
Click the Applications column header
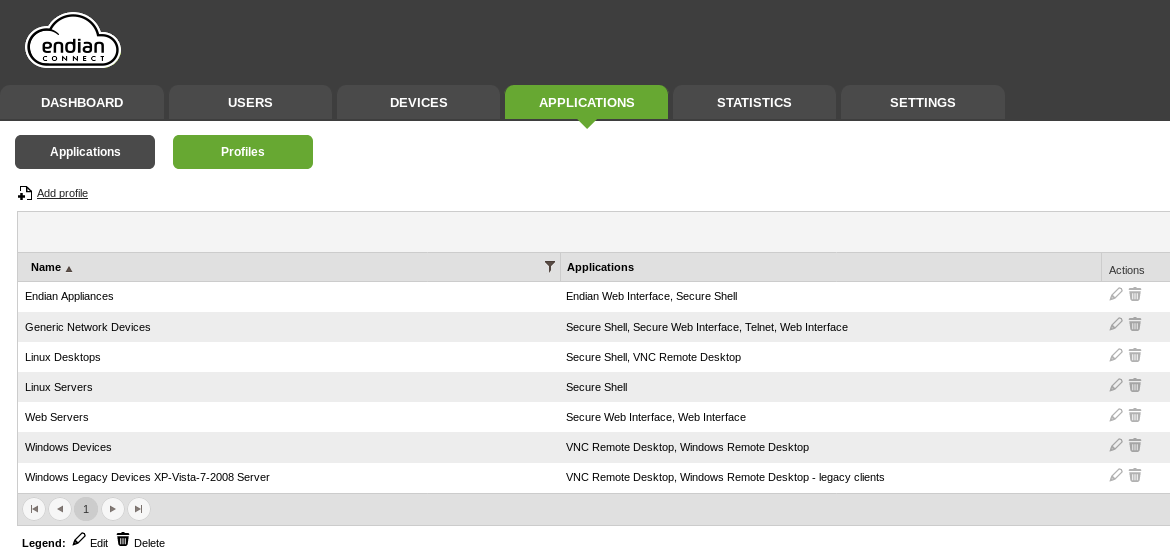click(601, 267)
